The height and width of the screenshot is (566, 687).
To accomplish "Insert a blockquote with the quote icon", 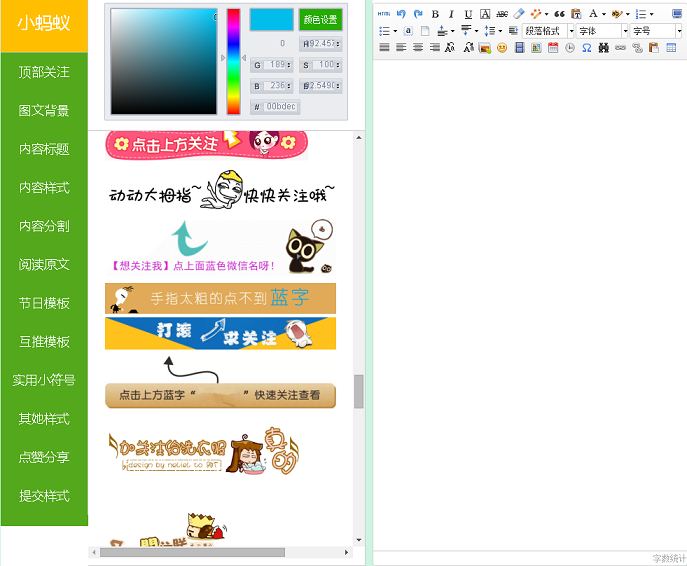I will 560,14.
